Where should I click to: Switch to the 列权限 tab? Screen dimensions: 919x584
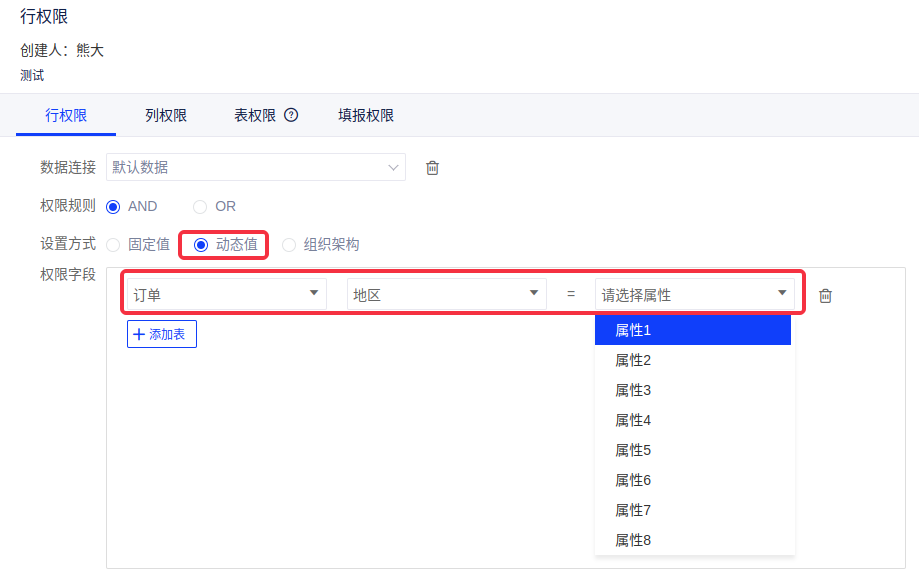[x=166, y=115]
